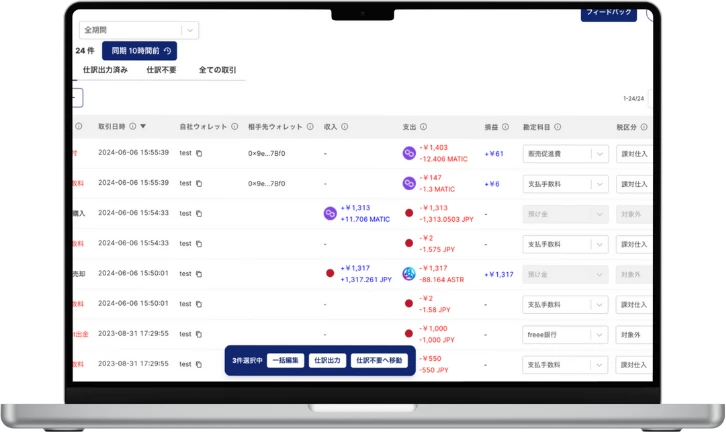
Task: Switch to 仕訳不要 tab
Action: 161,70
